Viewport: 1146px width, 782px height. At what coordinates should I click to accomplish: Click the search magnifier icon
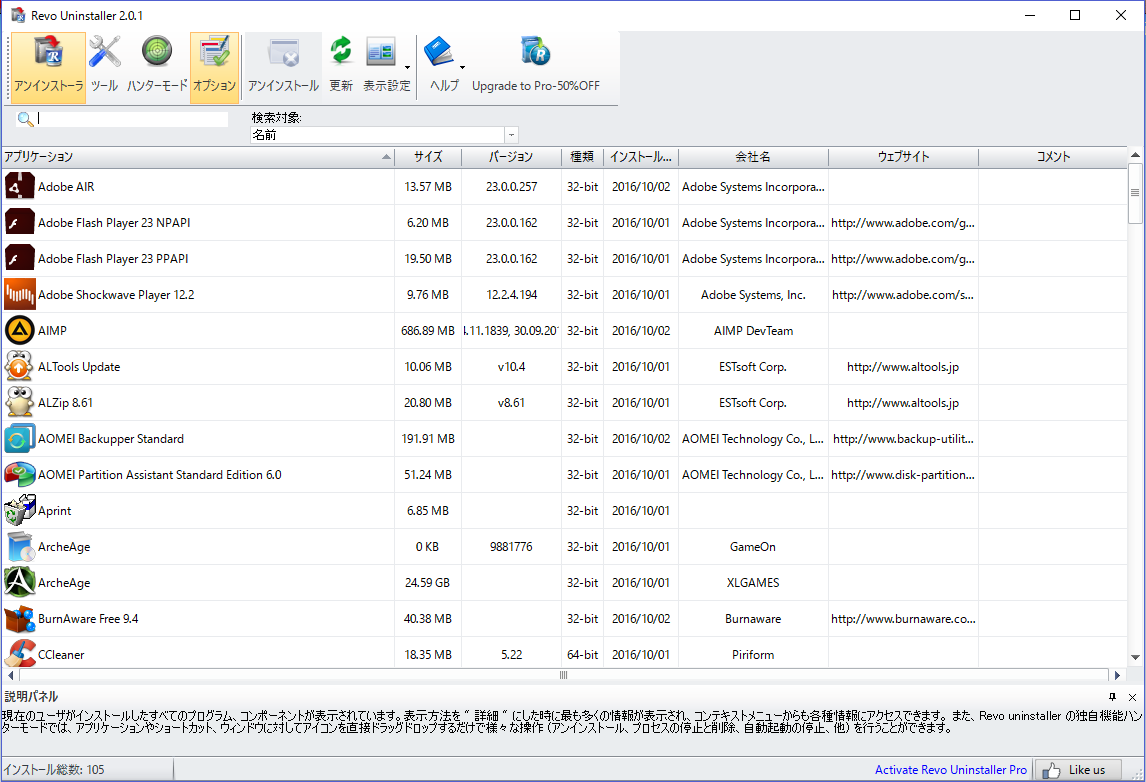pyautogui.click(x=25, y=119)
